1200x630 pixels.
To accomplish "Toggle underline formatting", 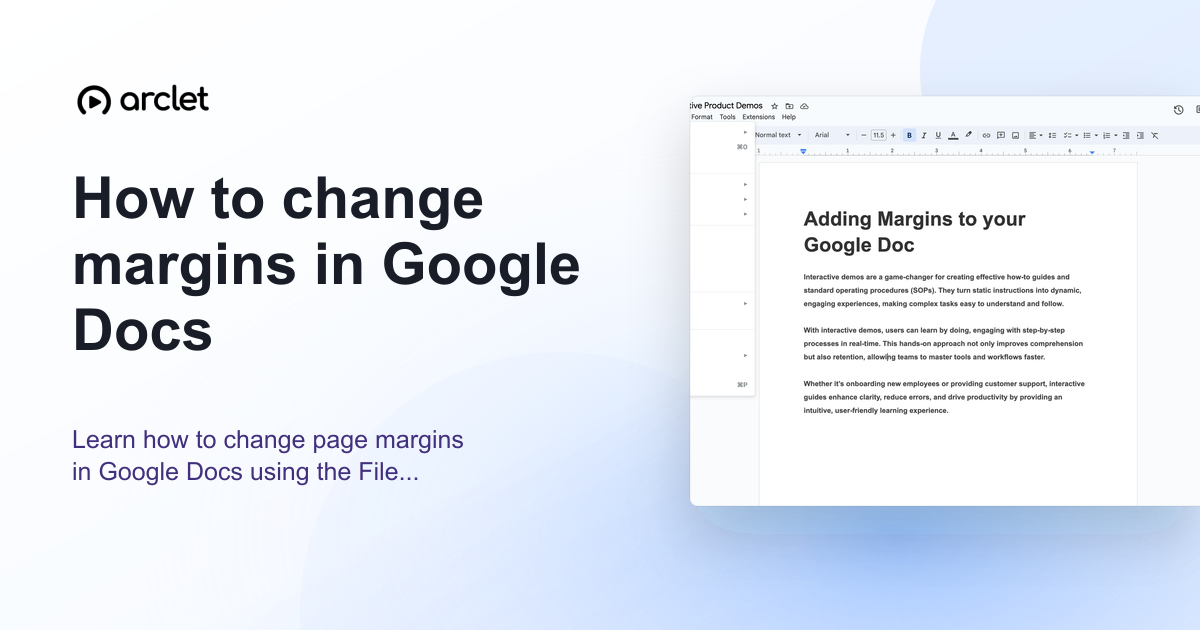I will (938, 135).
